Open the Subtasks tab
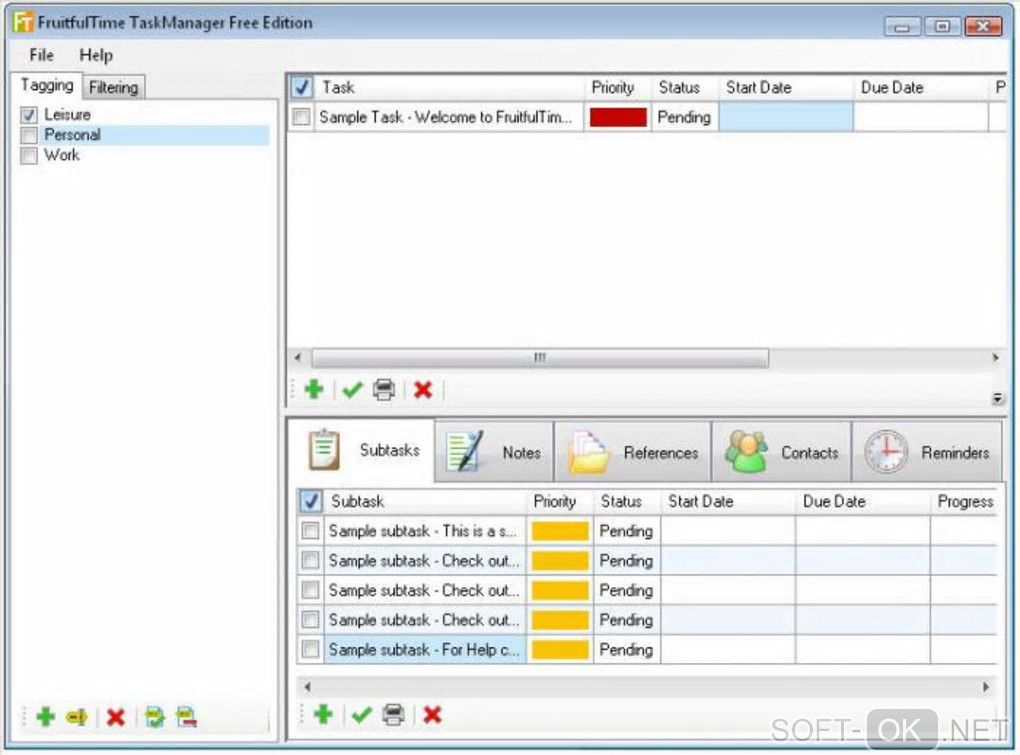1020x755 pixels. click(361, 451)
